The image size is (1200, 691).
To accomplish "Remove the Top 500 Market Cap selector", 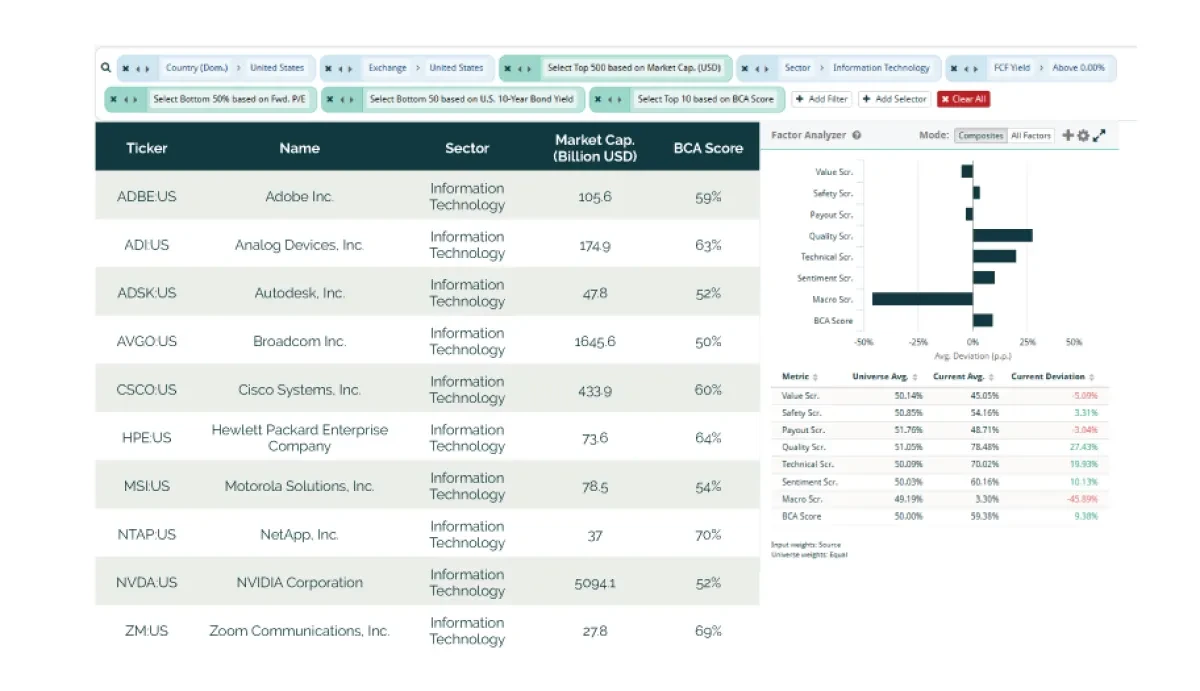I will click(x=508, y=68).
